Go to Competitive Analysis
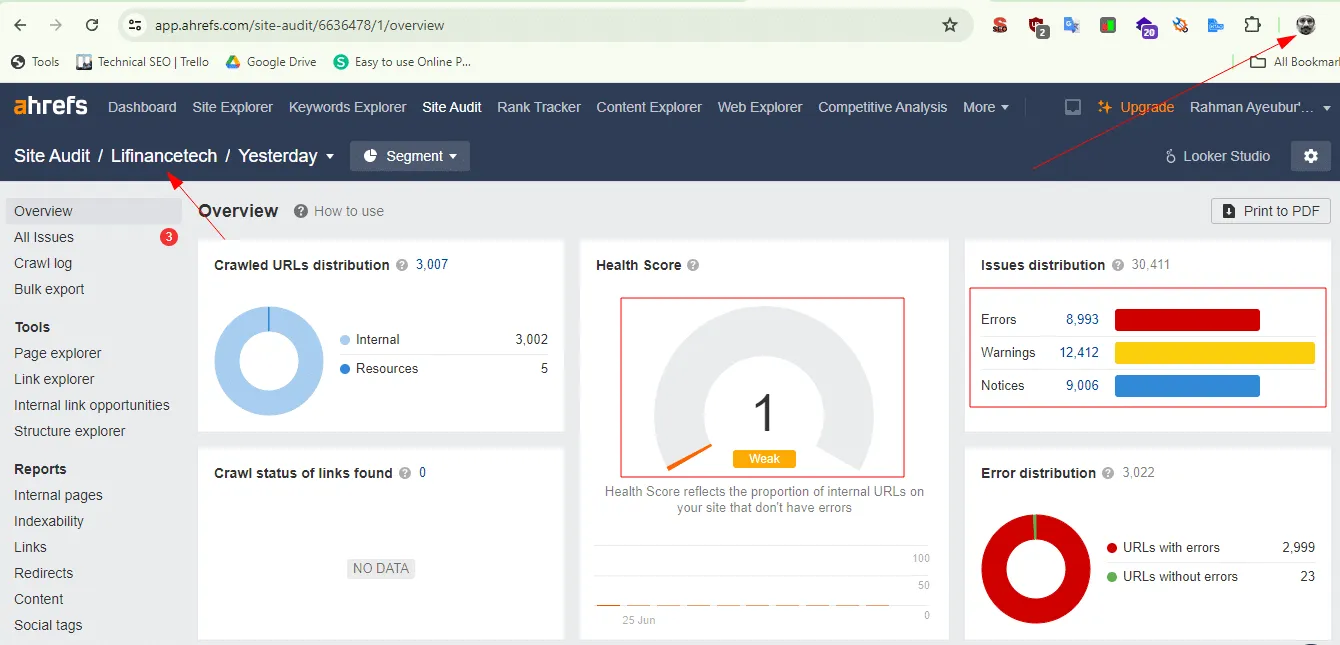 [x=883, y=107]
